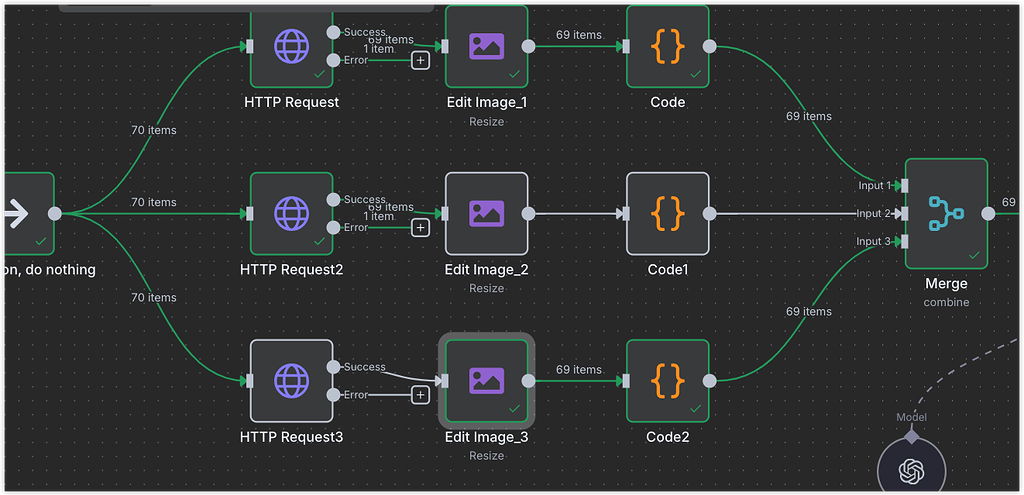
Task: Click the 'Edit Image_1' label
Action: [487, 103]
